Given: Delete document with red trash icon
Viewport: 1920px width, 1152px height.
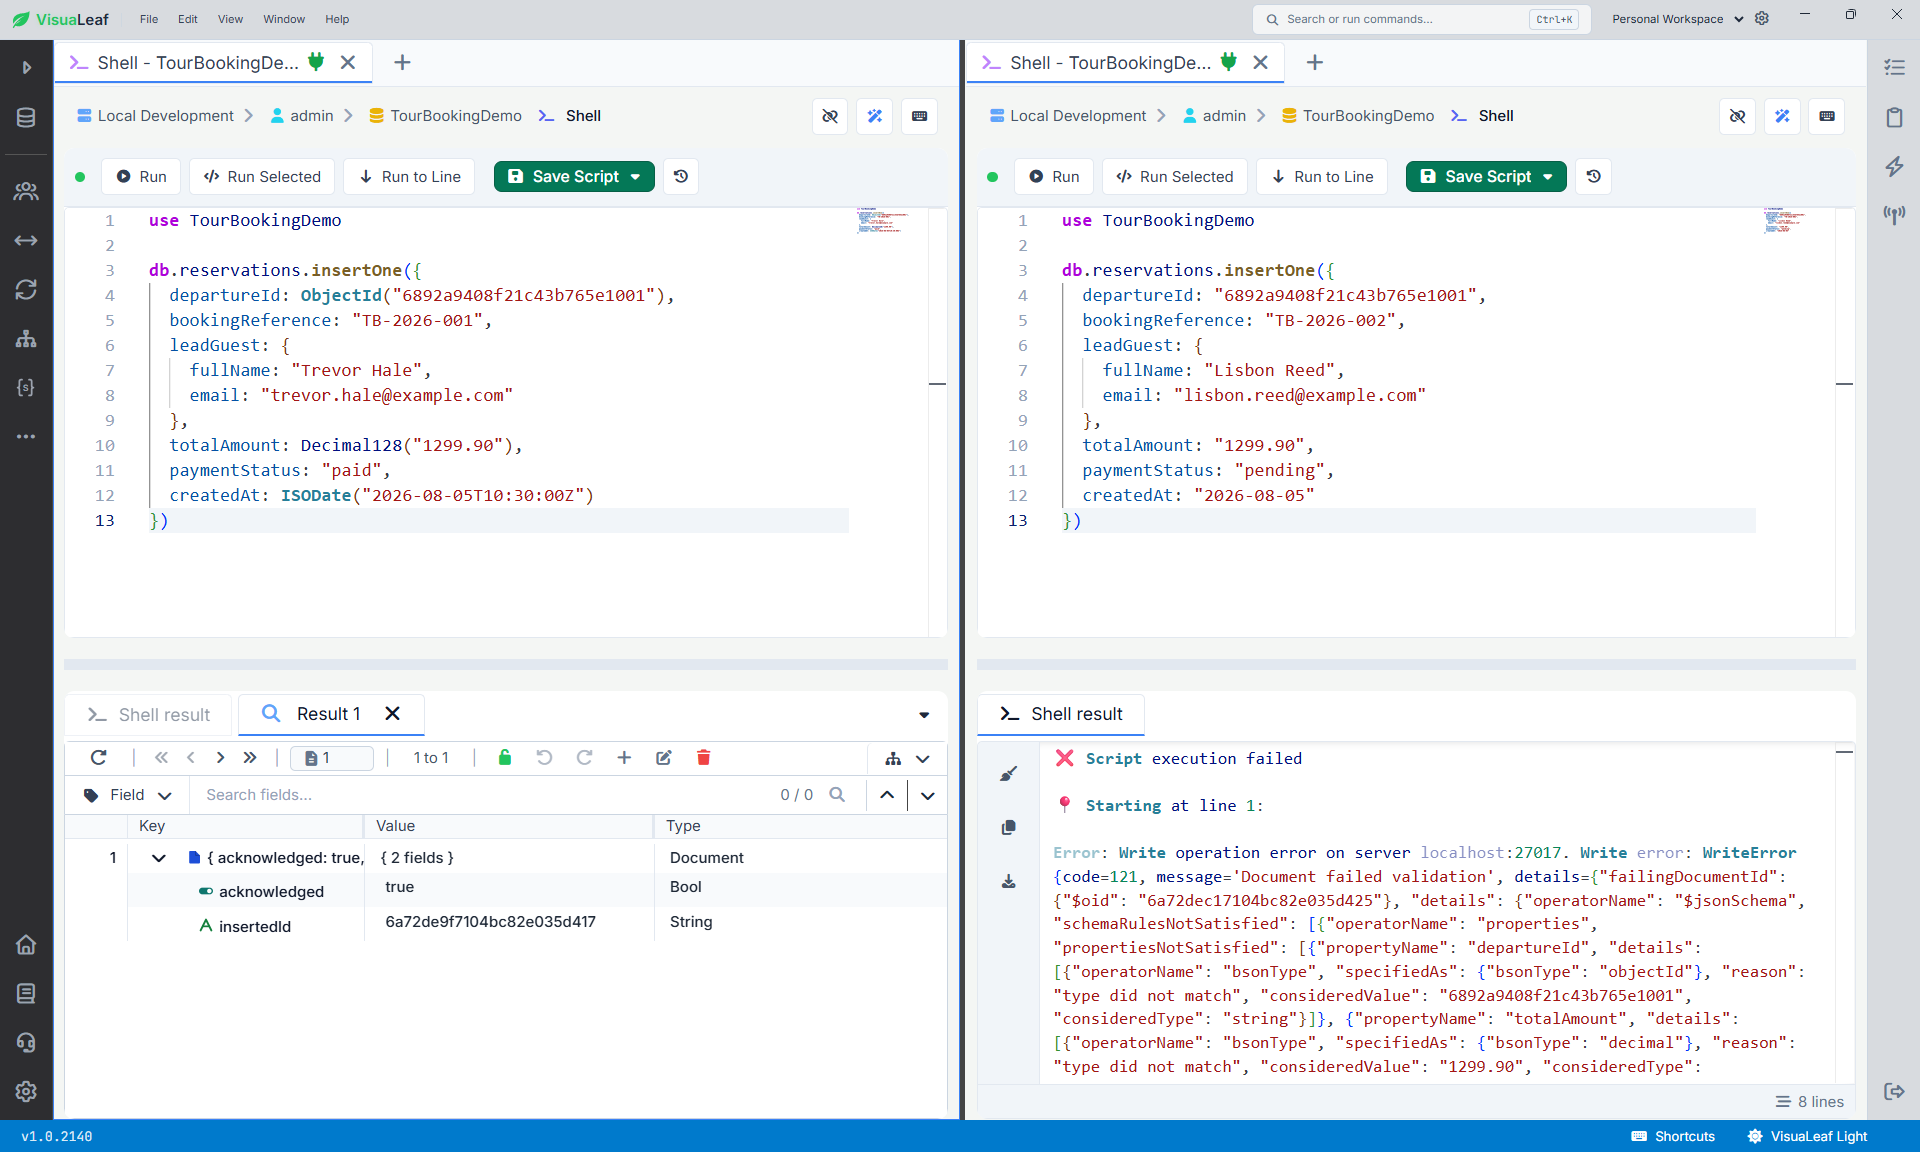Looking at the screenshot, I should [x=704, y=758].
